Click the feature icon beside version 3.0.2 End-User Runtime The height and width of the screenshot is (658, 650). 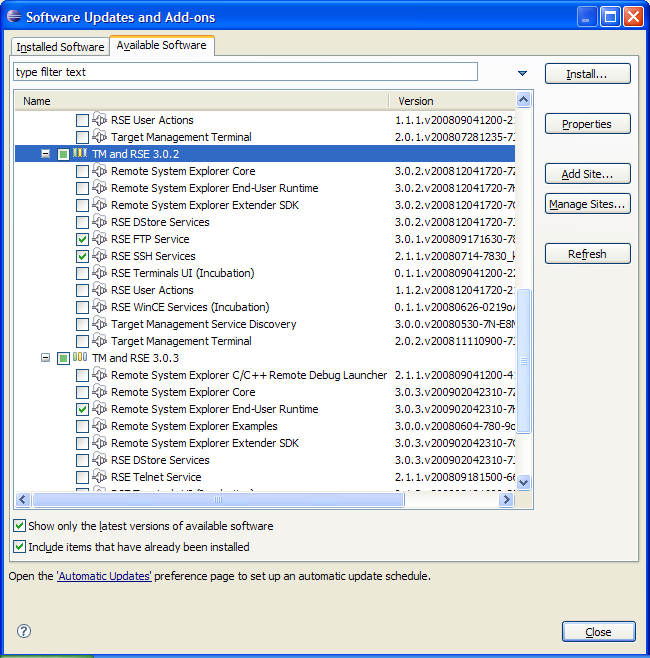(x=99, y=188)
